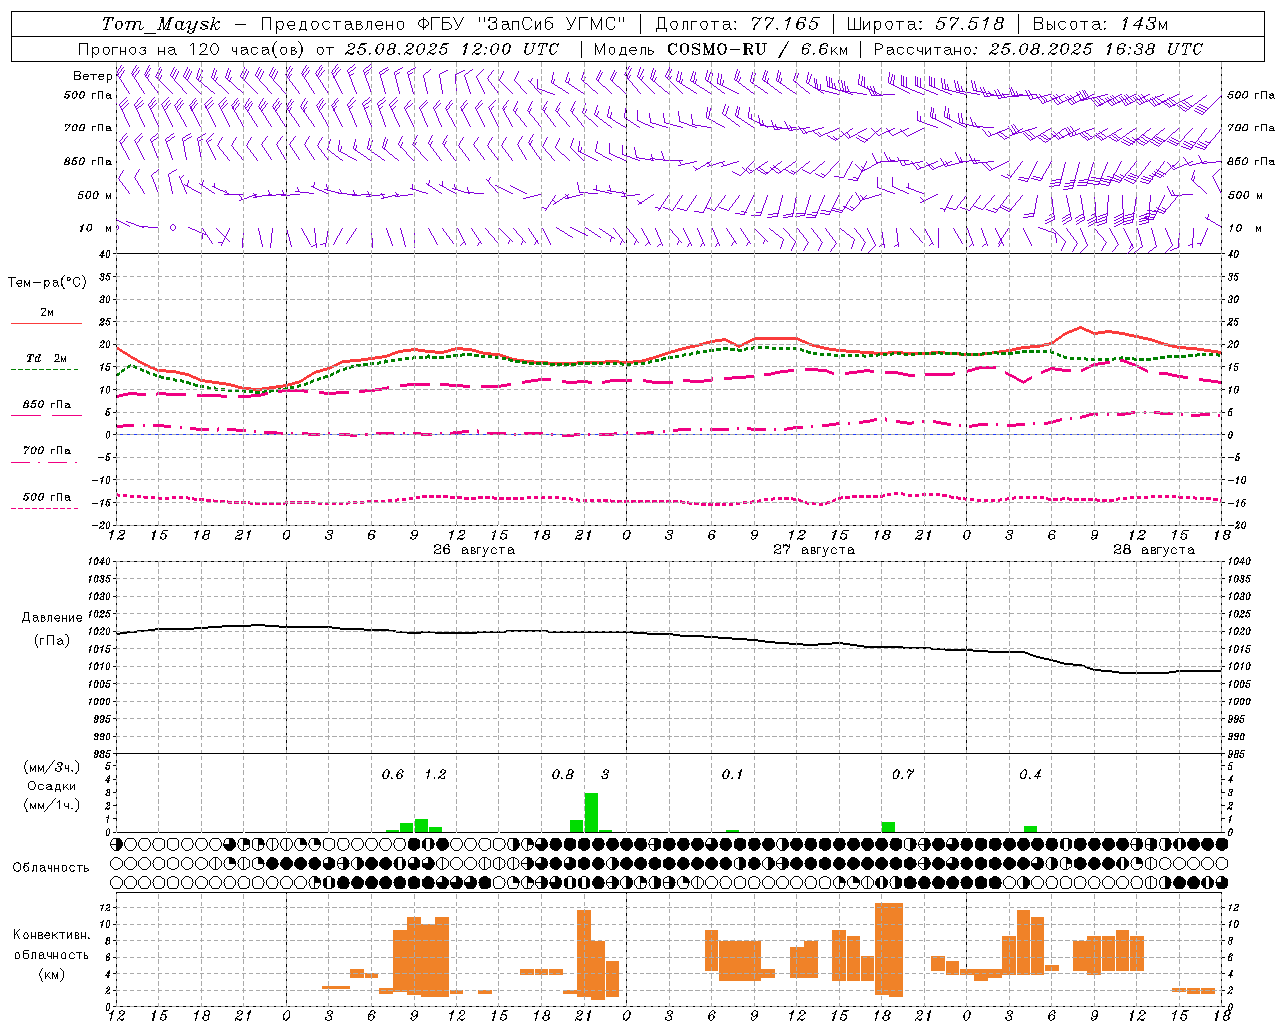Click the precipitation total '1.2'
Image resolution: width=1280 pixels, height=1024 pixels.
(x=435, y=775)
